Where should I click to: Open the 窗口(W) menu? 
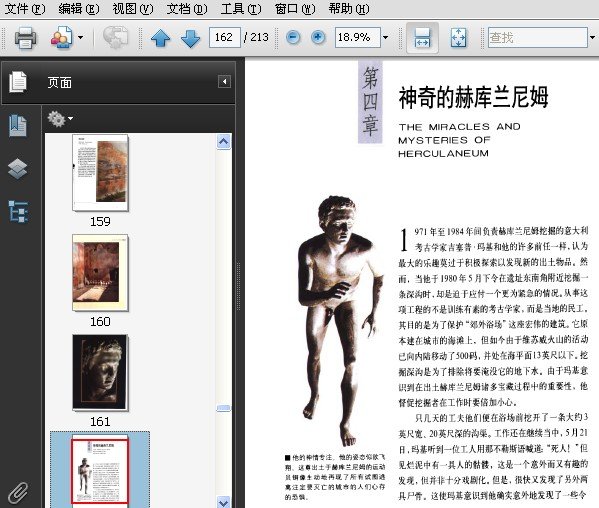click(295, 8)
